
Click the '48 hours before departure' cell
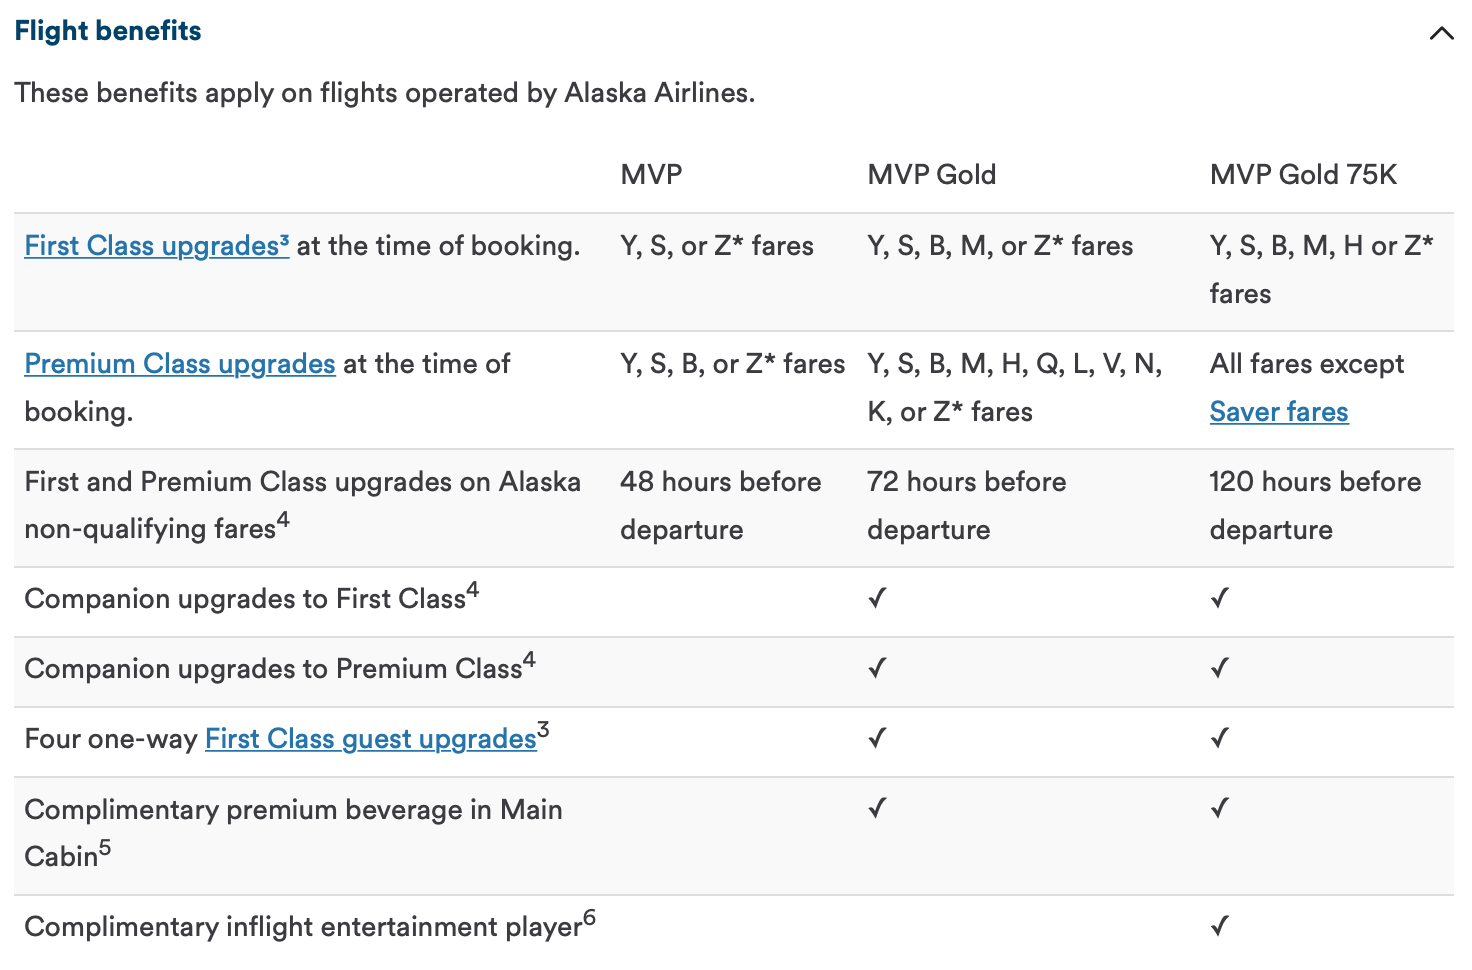(720, 506)
